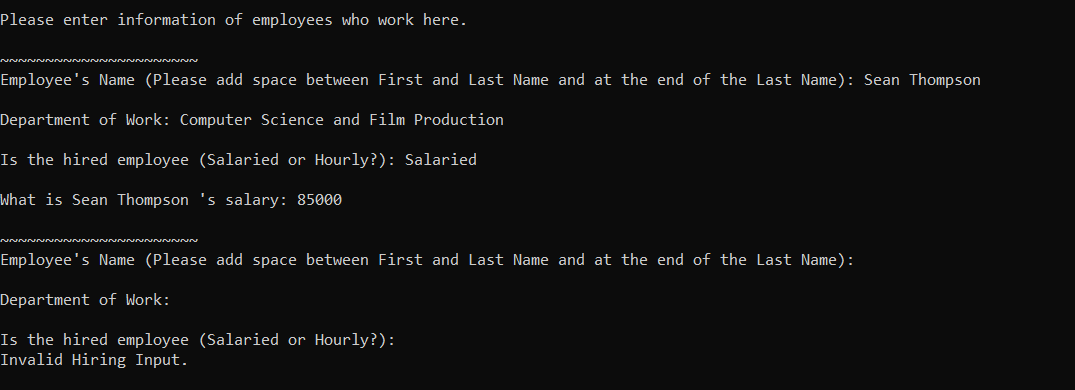Click the first tilde separator line
Viewport: 1075px width, 390px height.
pos(99,60)
